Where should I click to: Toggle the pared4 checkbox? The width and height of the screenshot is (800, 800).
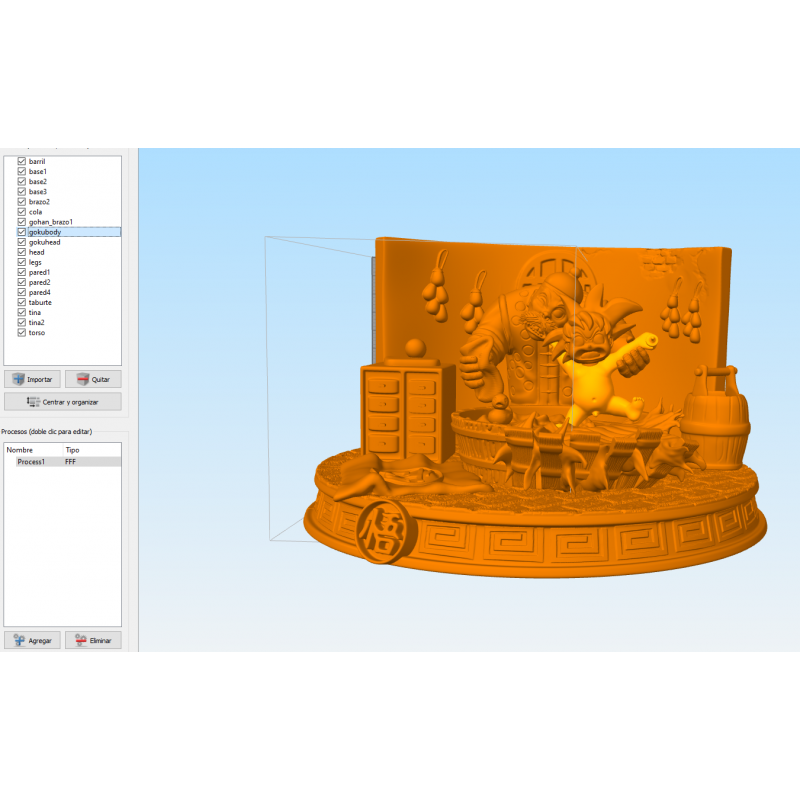21,292
